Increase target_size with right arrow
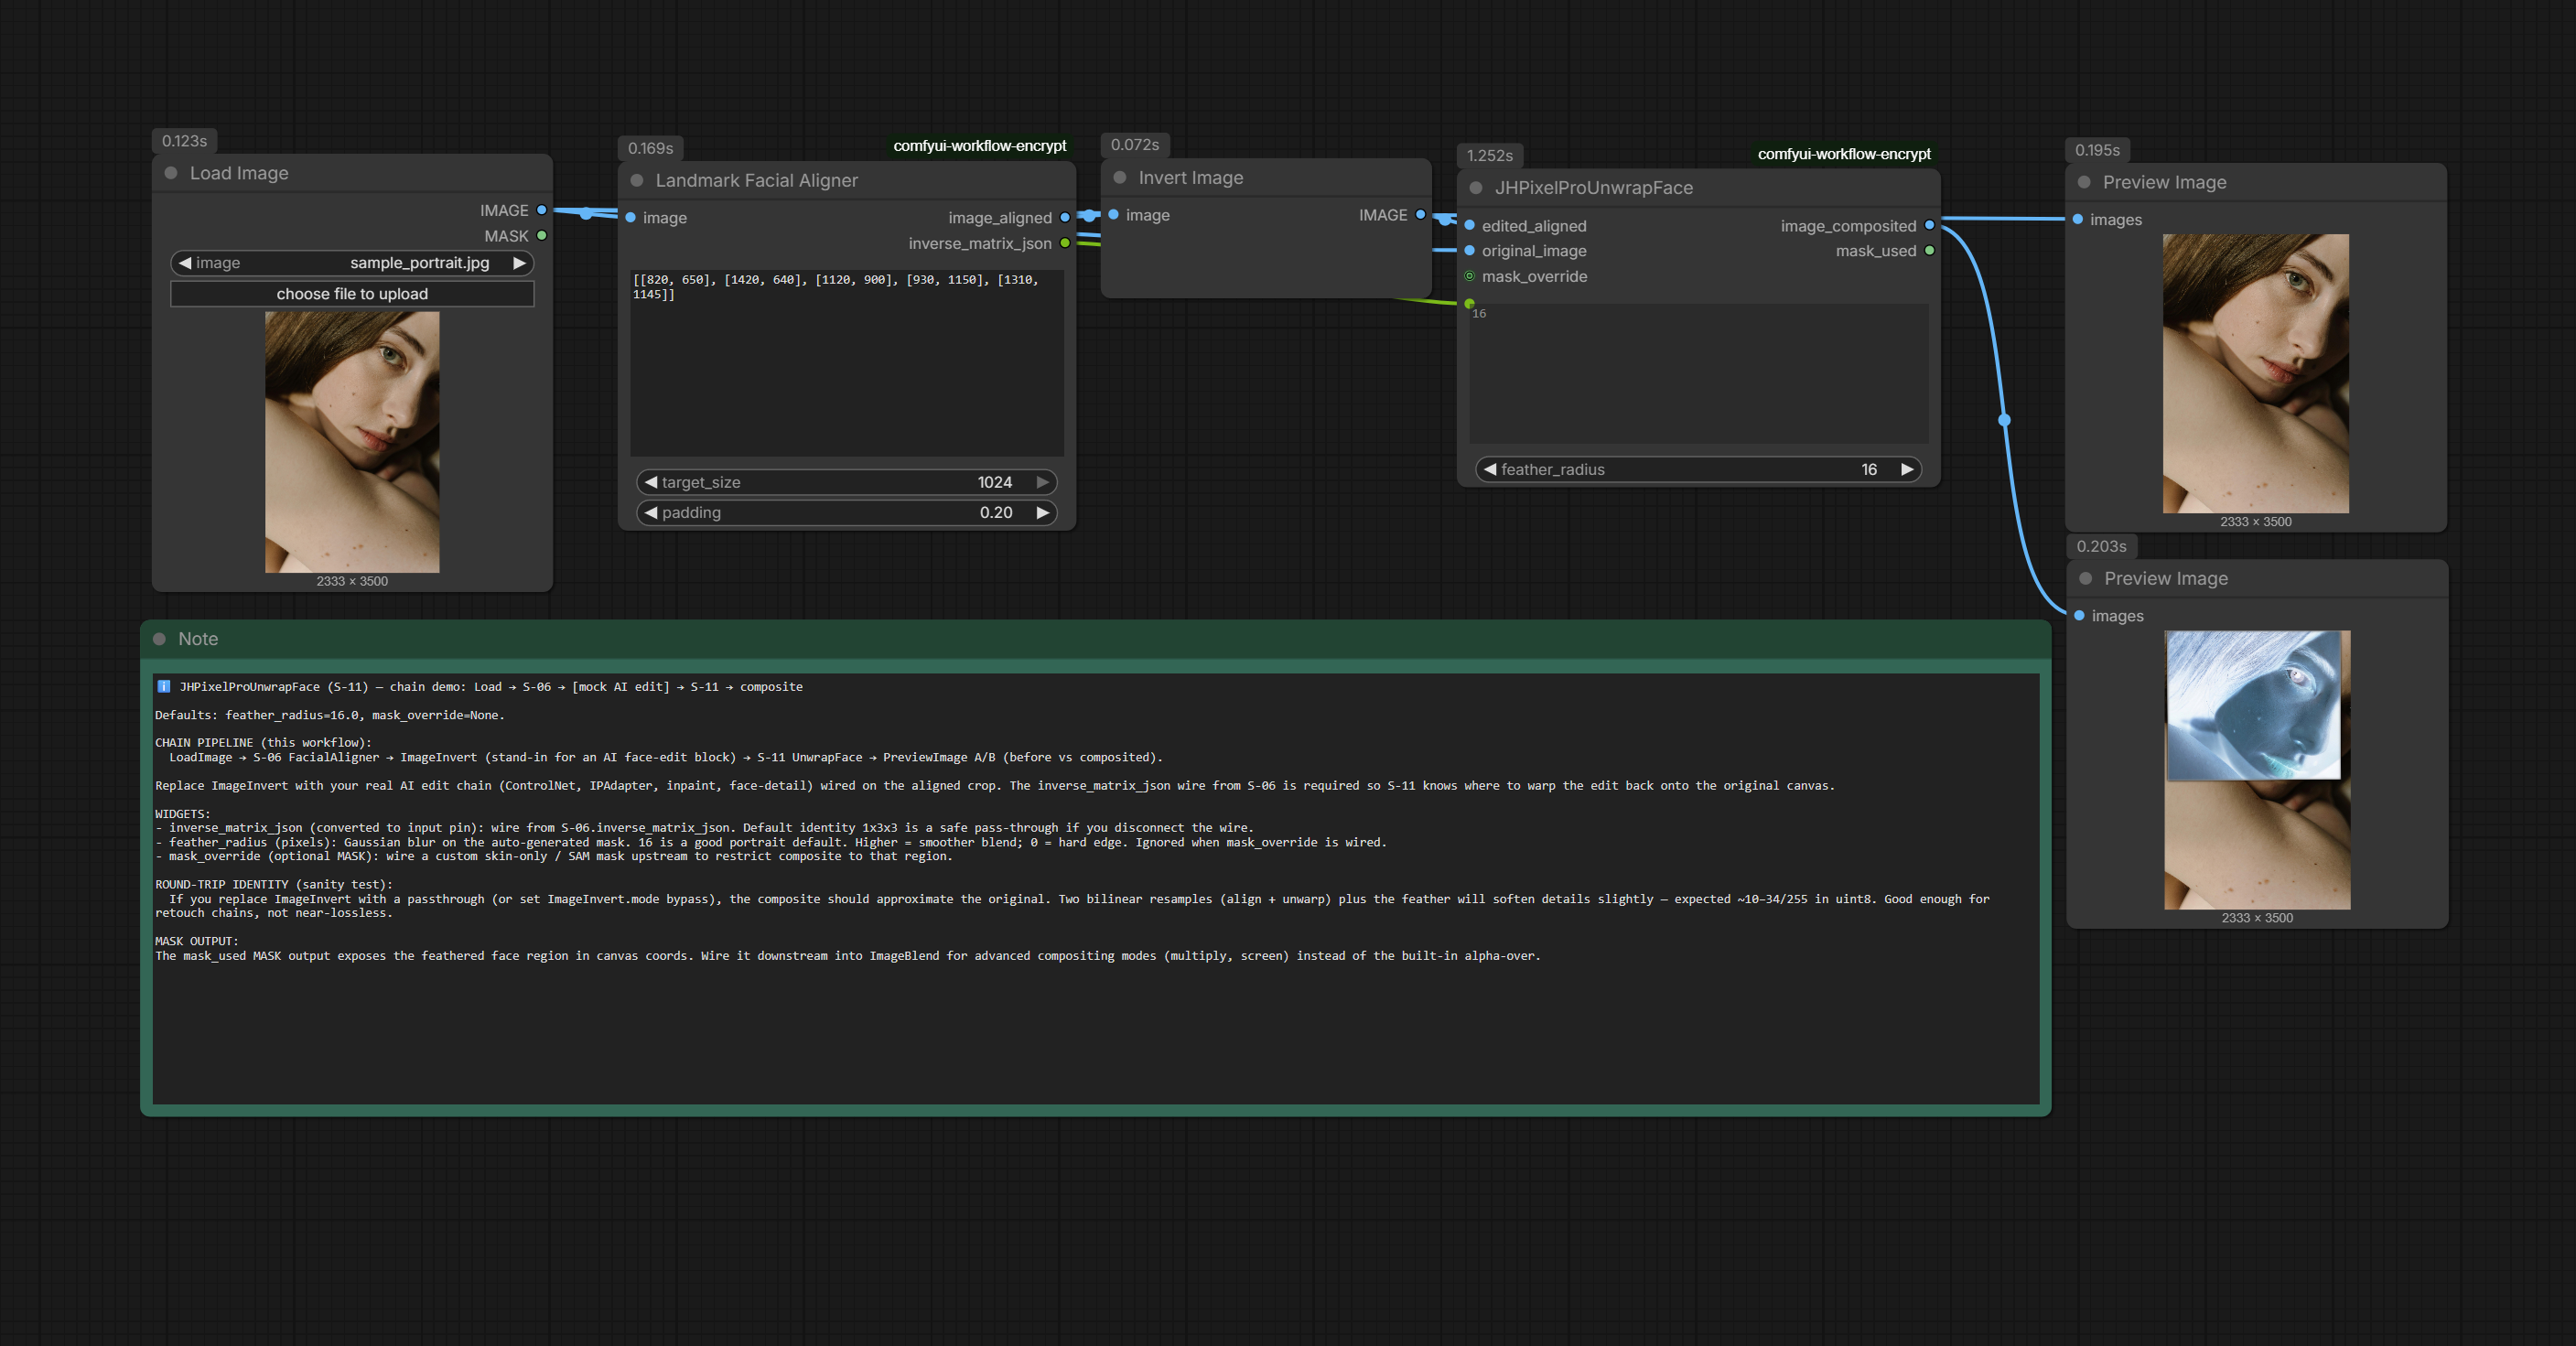The width and height of the screenshot is (2576, 1346). coord(1043,482)
